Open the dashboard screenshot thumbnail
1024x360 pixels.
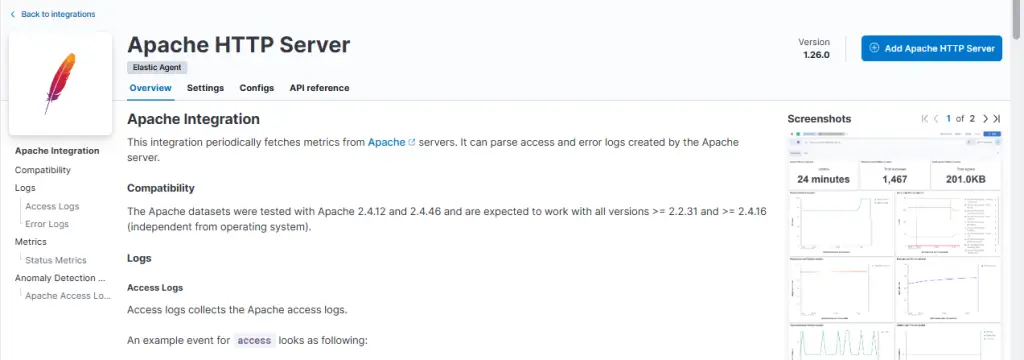(x=894, y=245)
